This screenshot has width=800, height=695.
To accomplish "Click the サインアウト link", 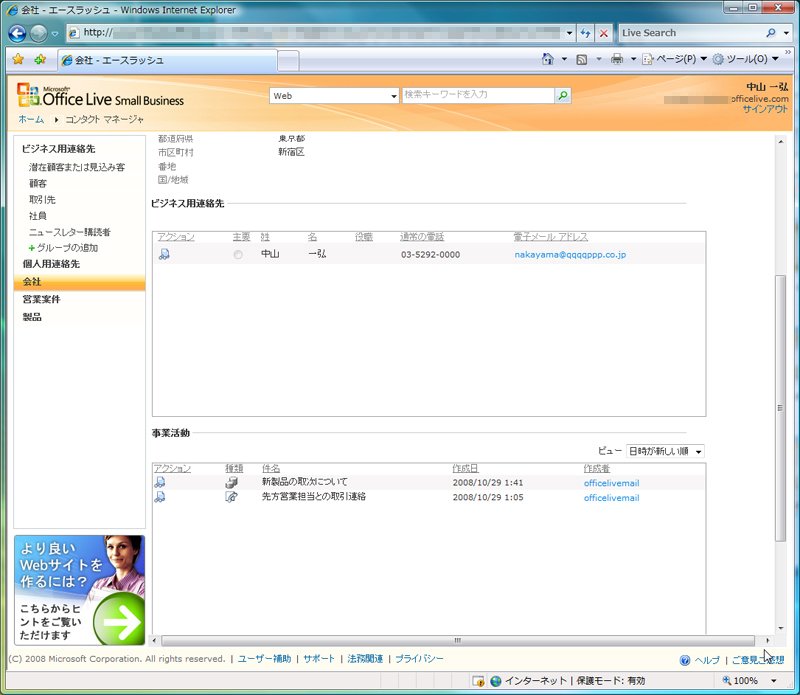I will (765, 109).
